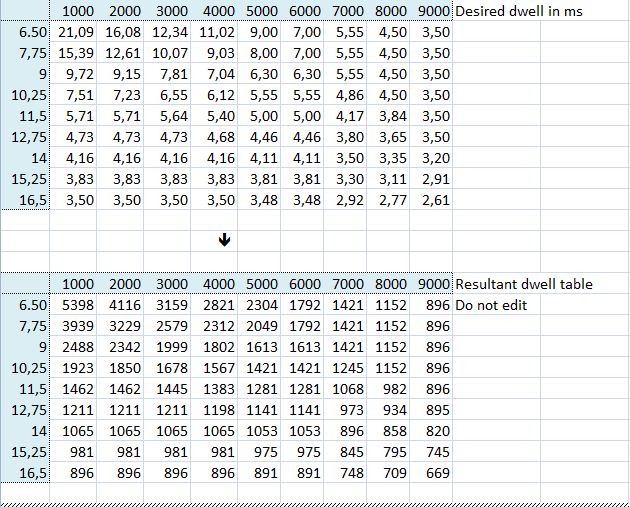Viewport: 630px width, 507px height.
Task: Select the 9000 header in the resultant table
Action: tap(432, 284)
